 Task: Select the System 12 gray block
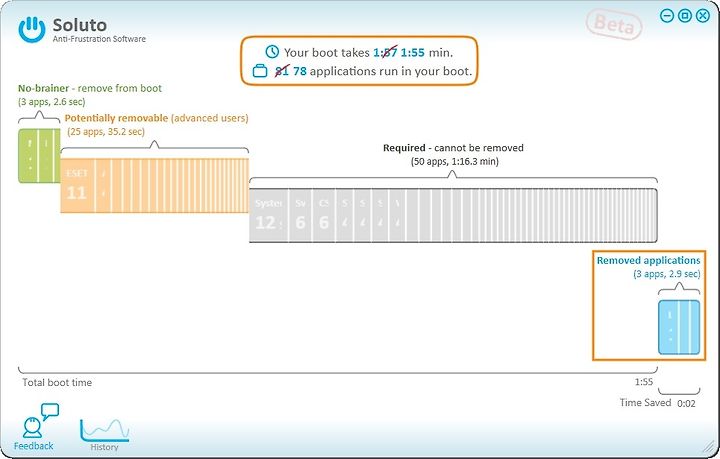[269, 215]
